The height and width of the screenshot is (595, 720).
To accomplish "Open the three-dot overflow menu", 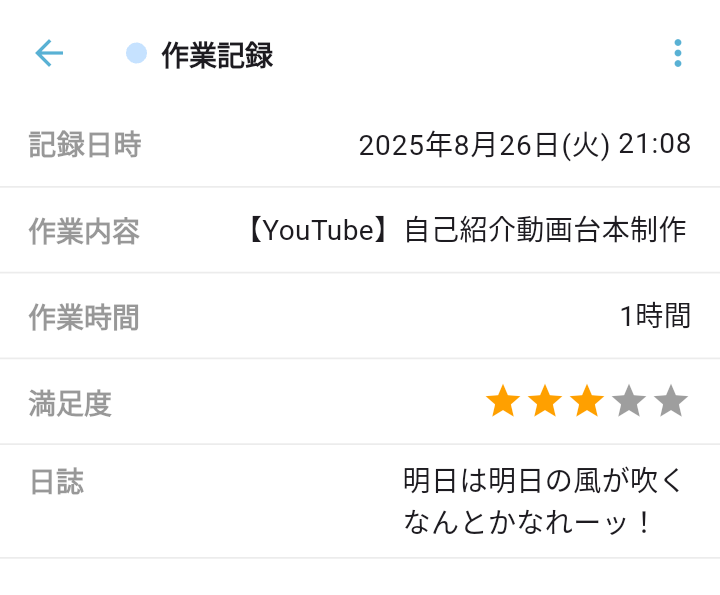I will coord(678,54).
